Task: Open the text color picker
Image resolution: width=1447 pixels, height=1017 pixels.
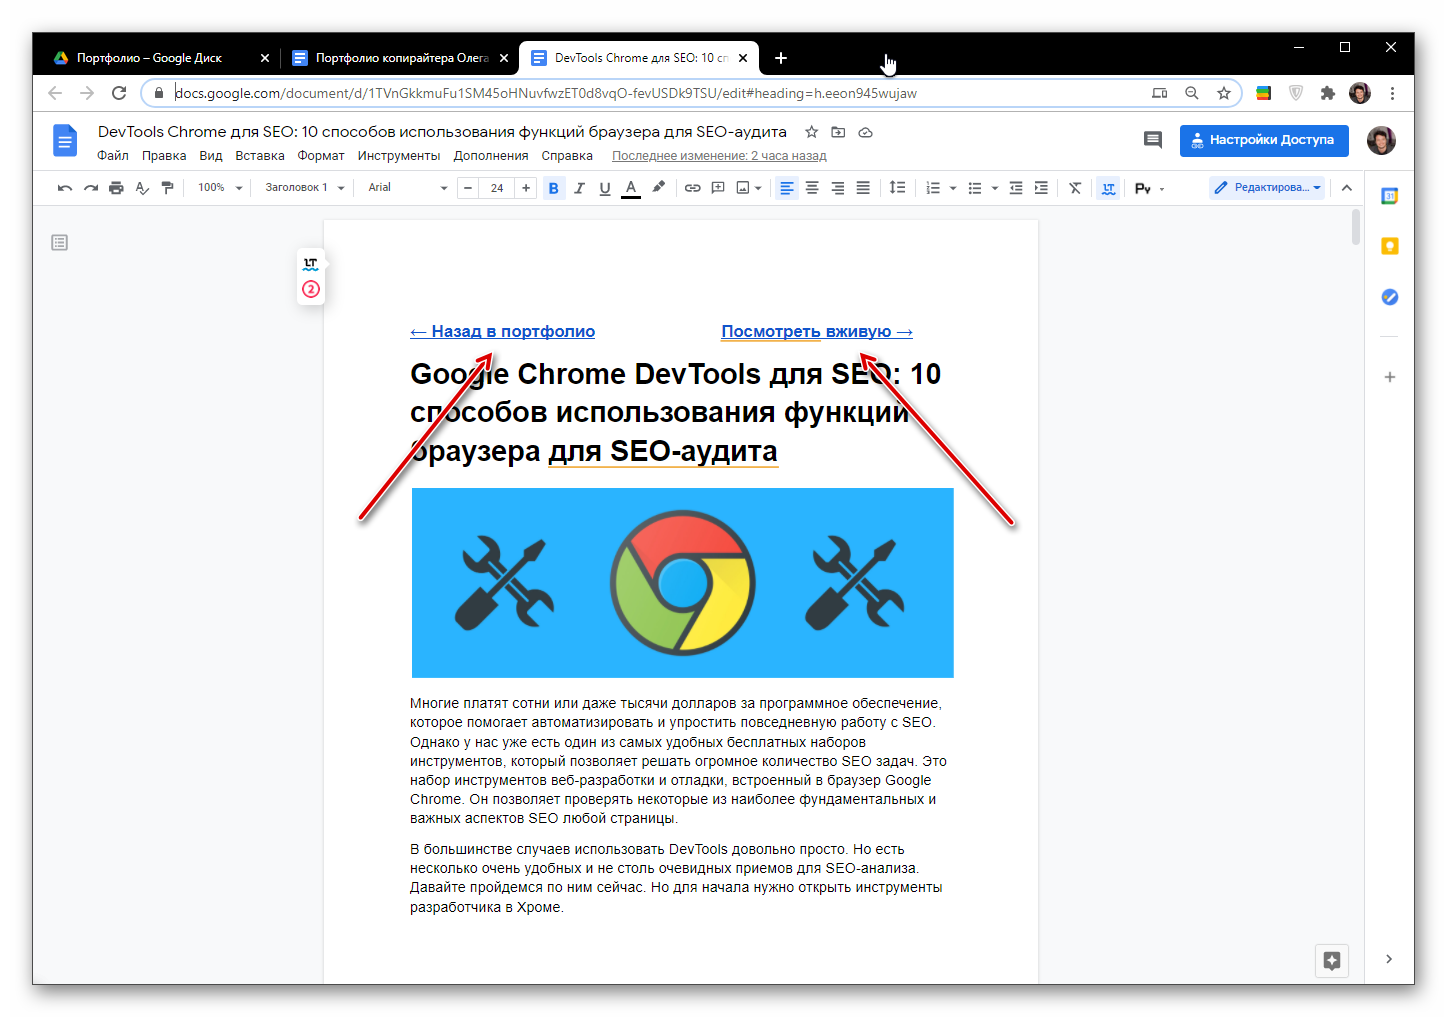Action: pos(630,188)
